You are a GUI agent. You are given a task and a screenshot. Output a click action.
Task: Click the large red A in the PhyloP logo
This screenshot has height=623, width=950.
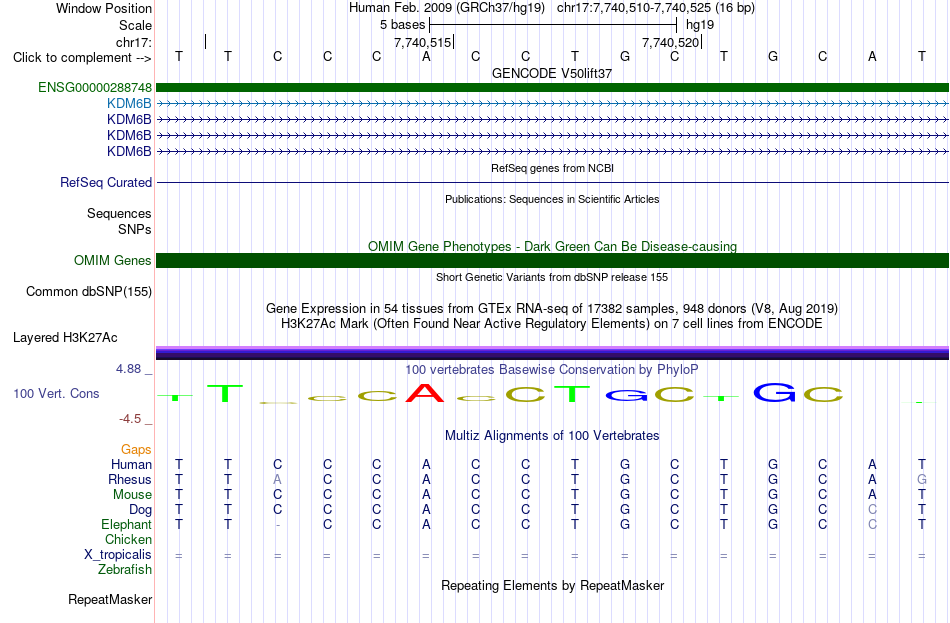click(x=425, y=393)
